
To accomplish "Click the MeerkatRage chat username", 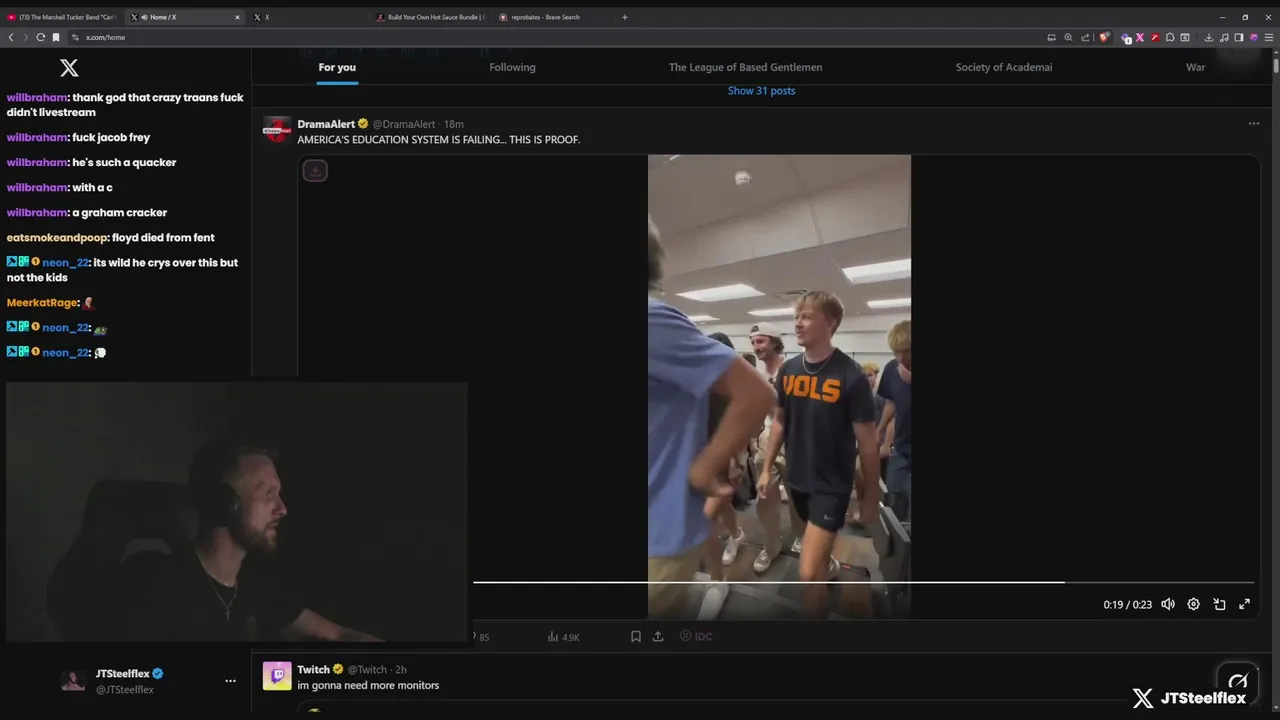I will [x=42, y=302].
